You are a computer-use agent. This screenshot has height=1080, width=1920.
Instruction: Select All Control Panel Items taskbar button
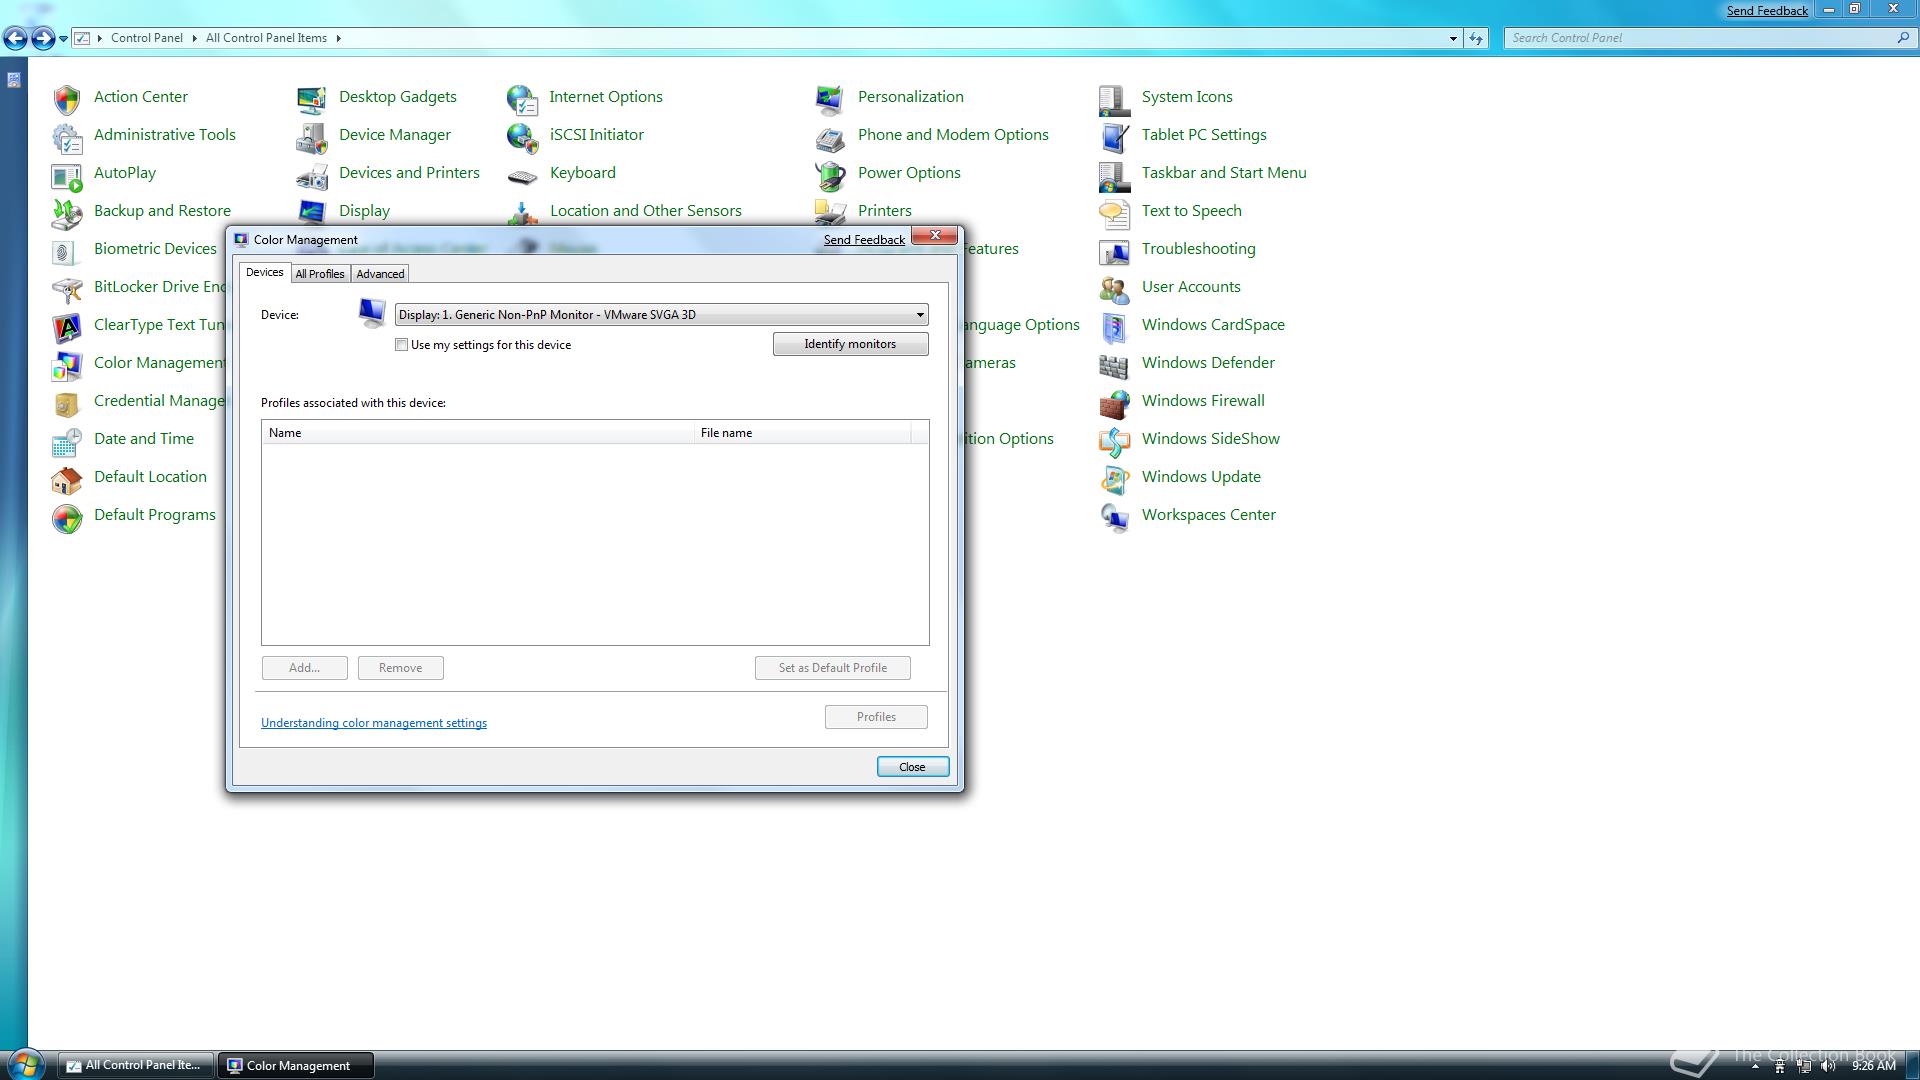[136, 1066]
